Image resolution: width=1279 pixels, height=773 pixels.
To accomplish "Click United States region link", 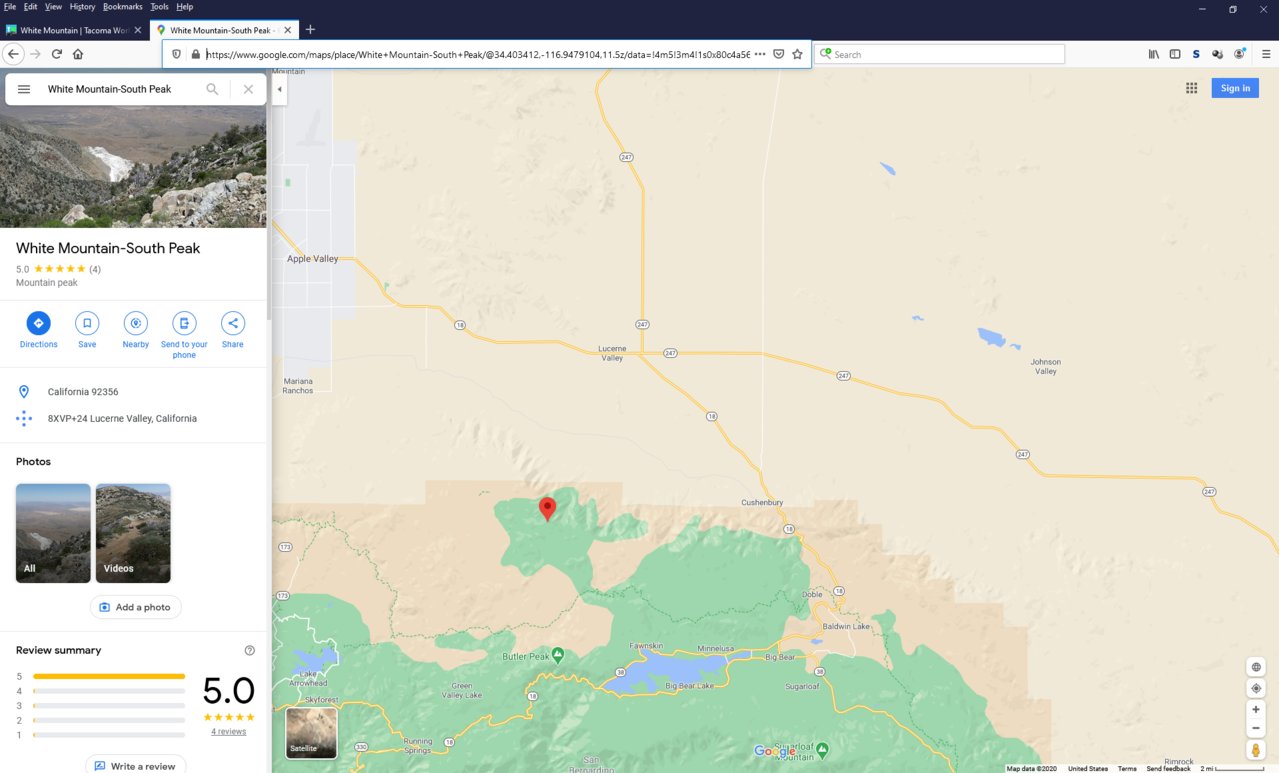I will point(1088,768).
